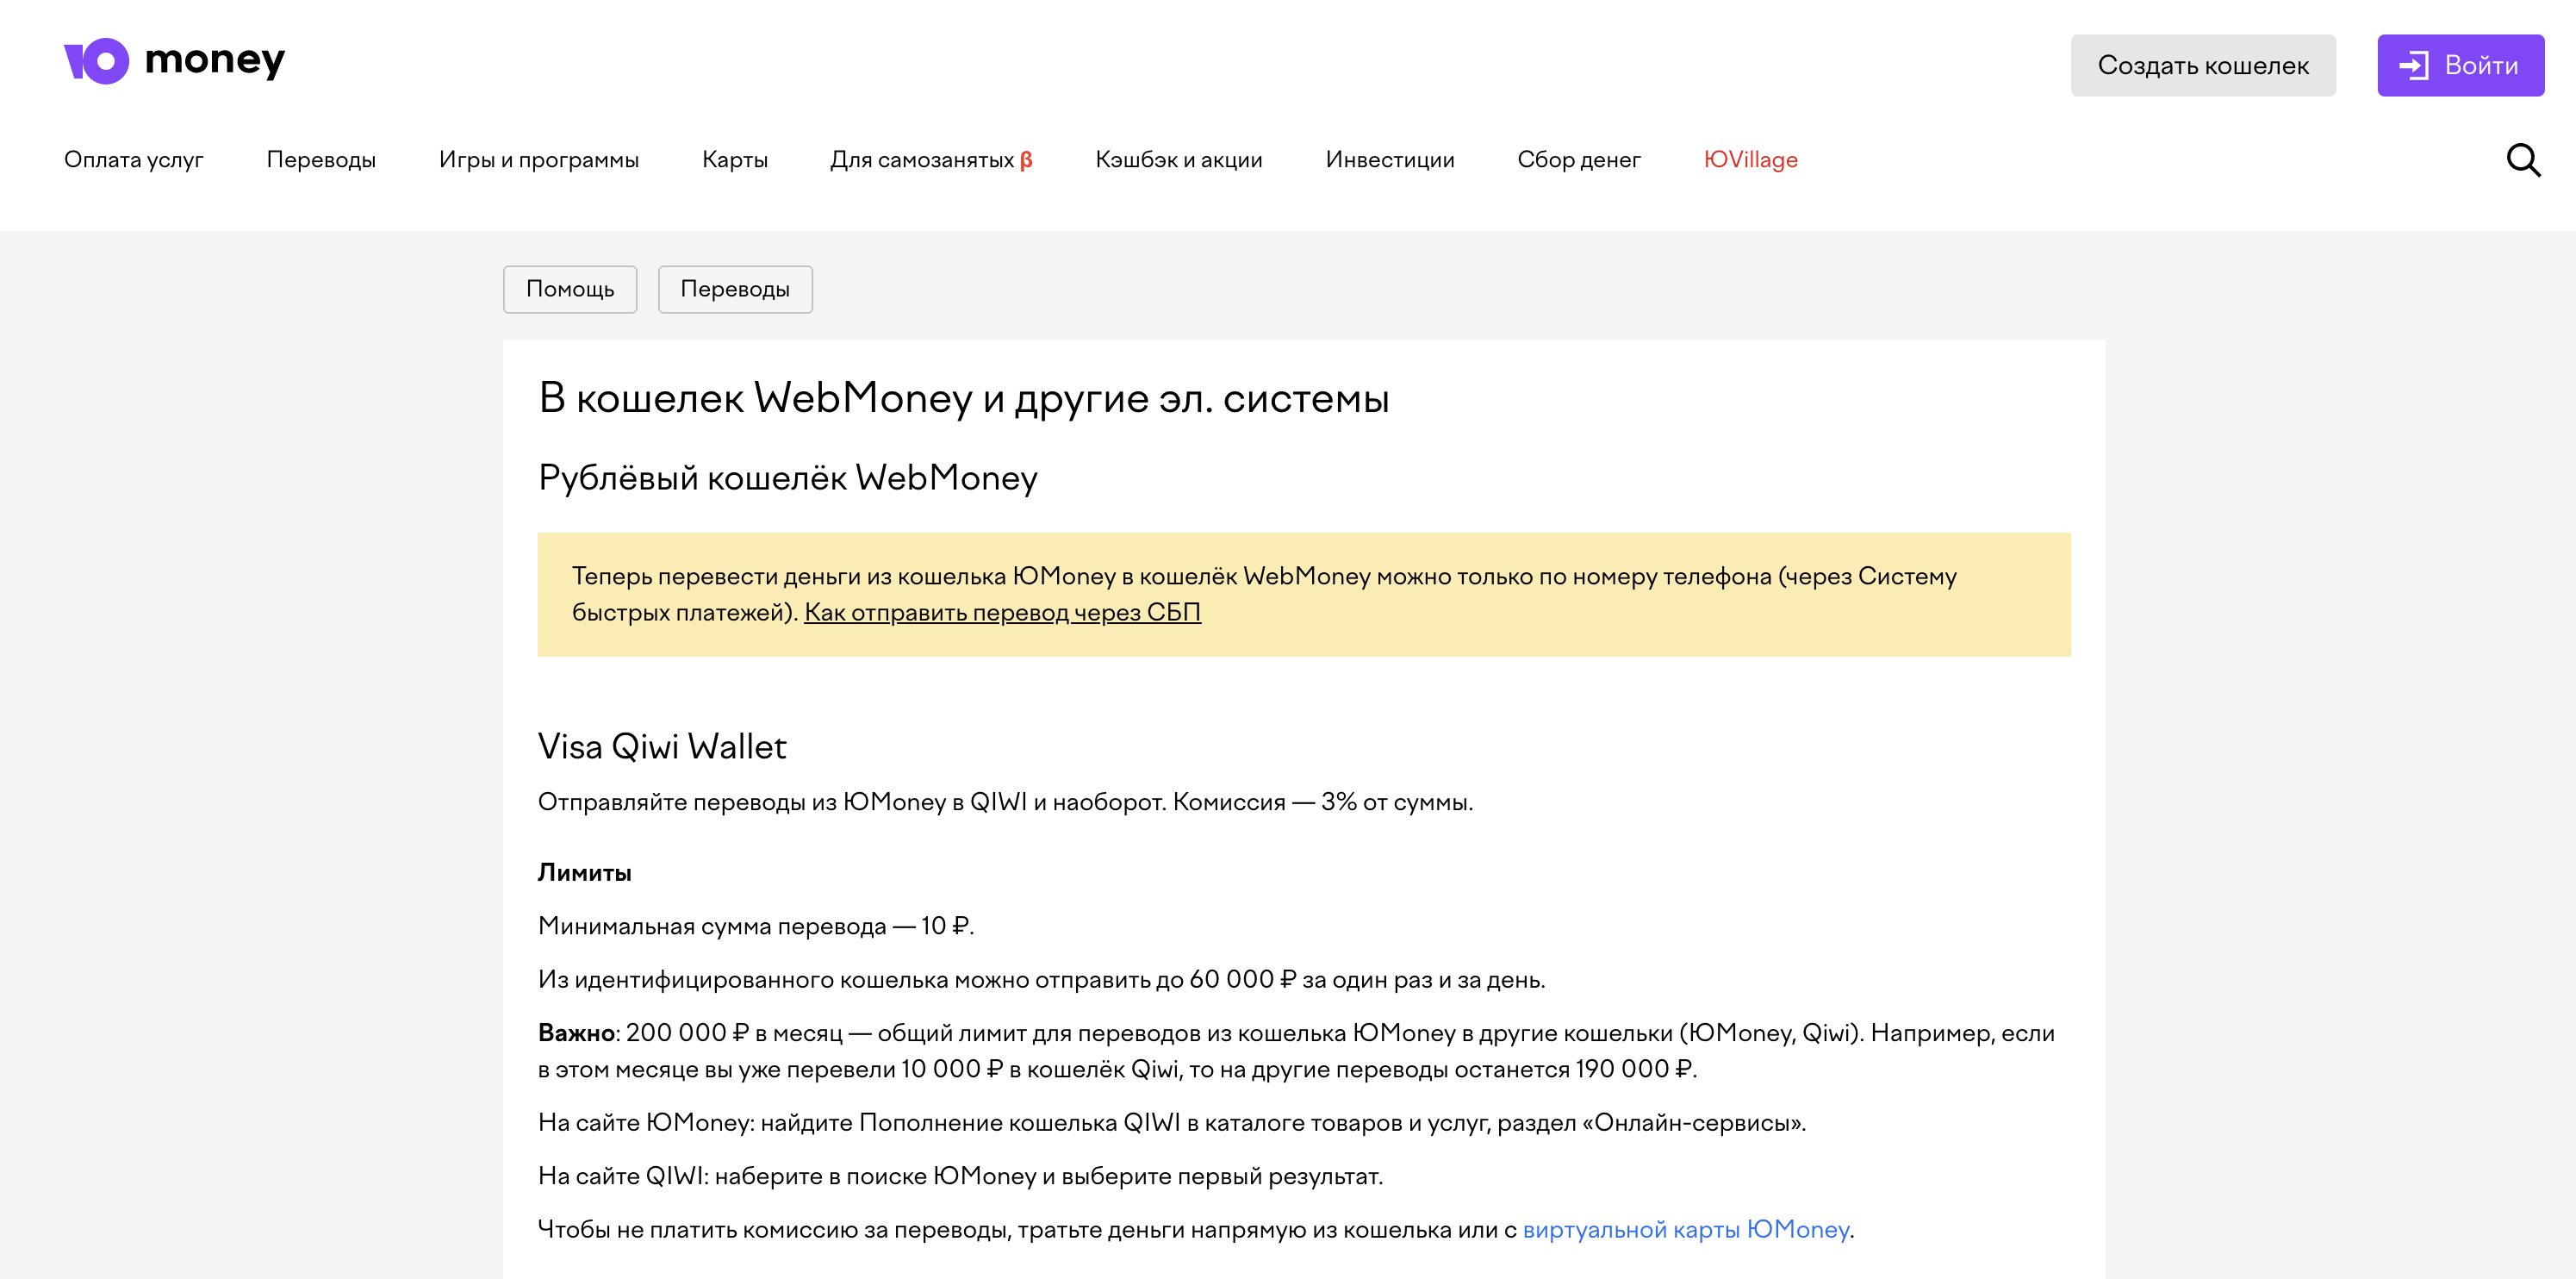2576x1279 pixels.
Task: Select Для самозанятых in navigation
Action: pos(931,160)
